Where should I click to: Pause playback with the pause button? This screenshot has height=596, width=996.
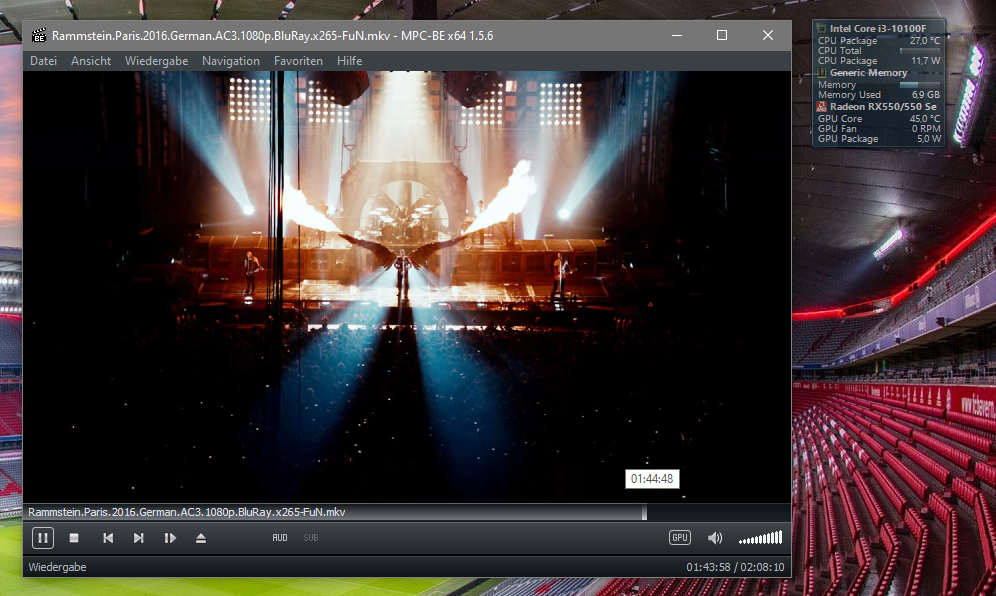click(43, 538)
